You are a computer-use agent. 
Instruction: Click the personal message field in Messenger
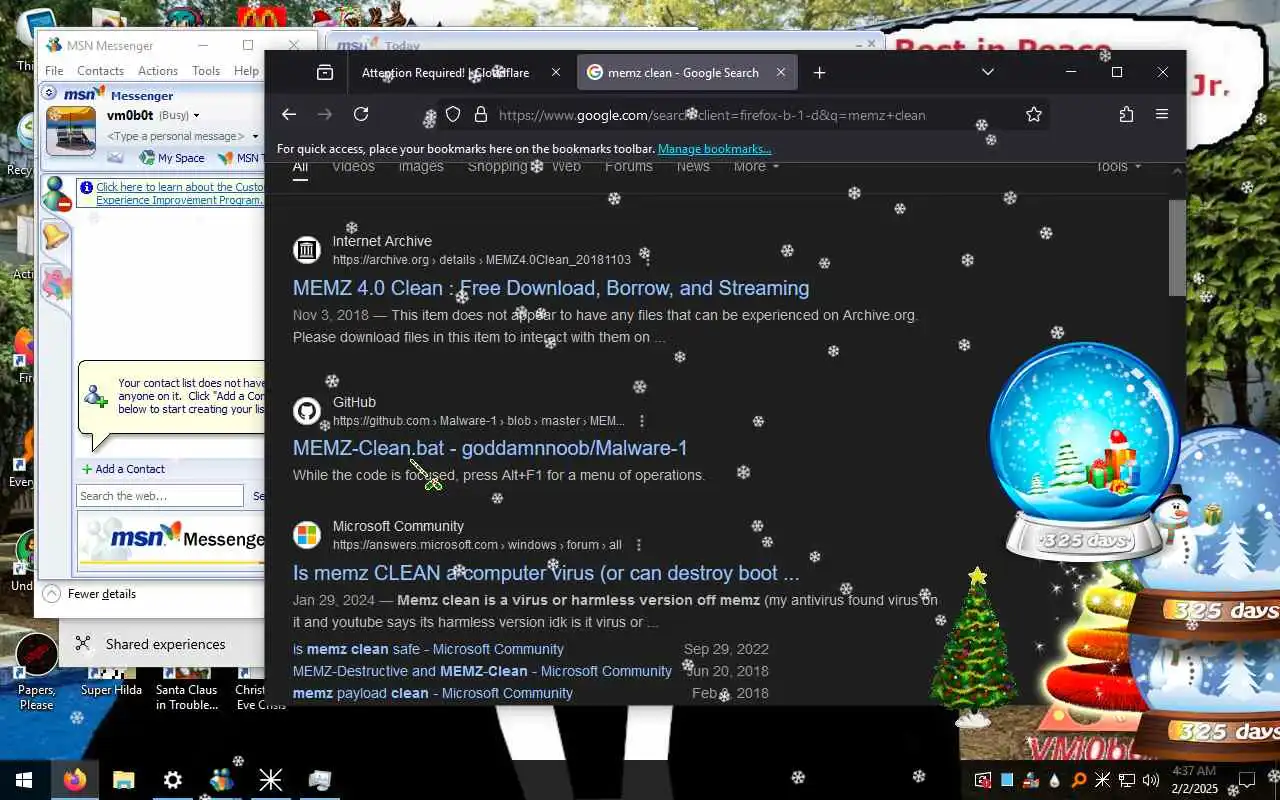[176, 136]
